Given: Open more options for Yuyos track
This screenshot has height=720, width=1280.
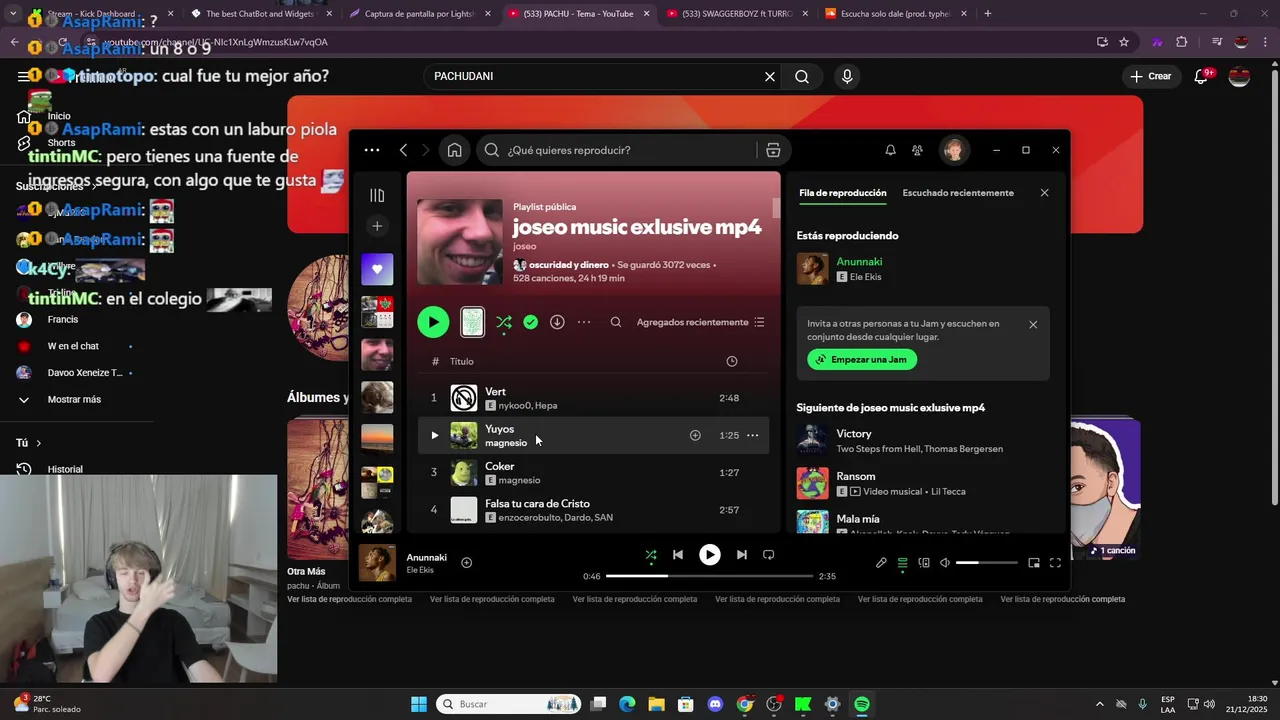Looking at the screenshot, I should click(x=752, y=435).
